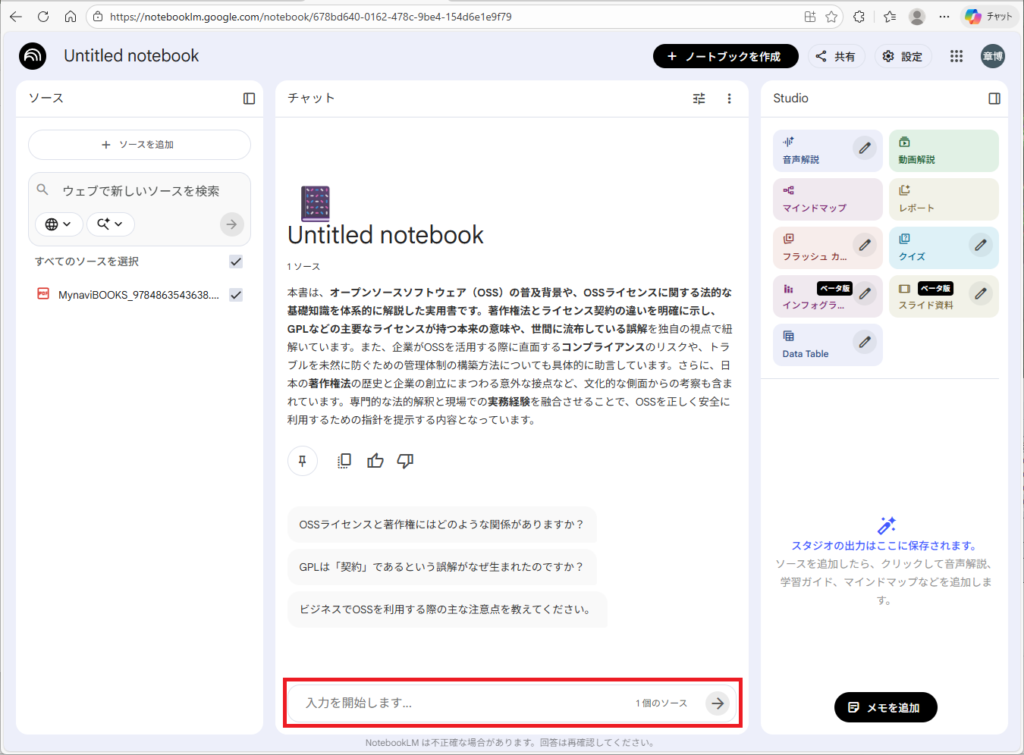Toggle すべてのソースを選択 checkbox

[236, 261]
